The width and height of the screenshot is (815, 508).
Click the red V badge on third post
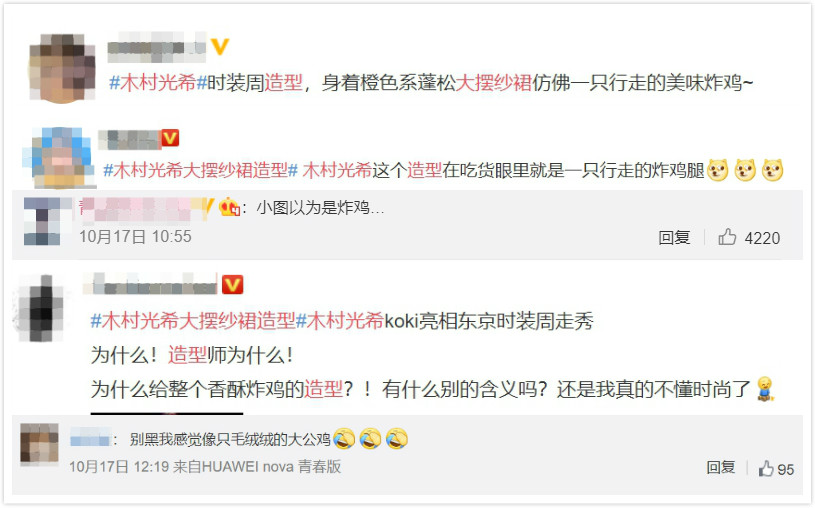[x=232, y=285]
